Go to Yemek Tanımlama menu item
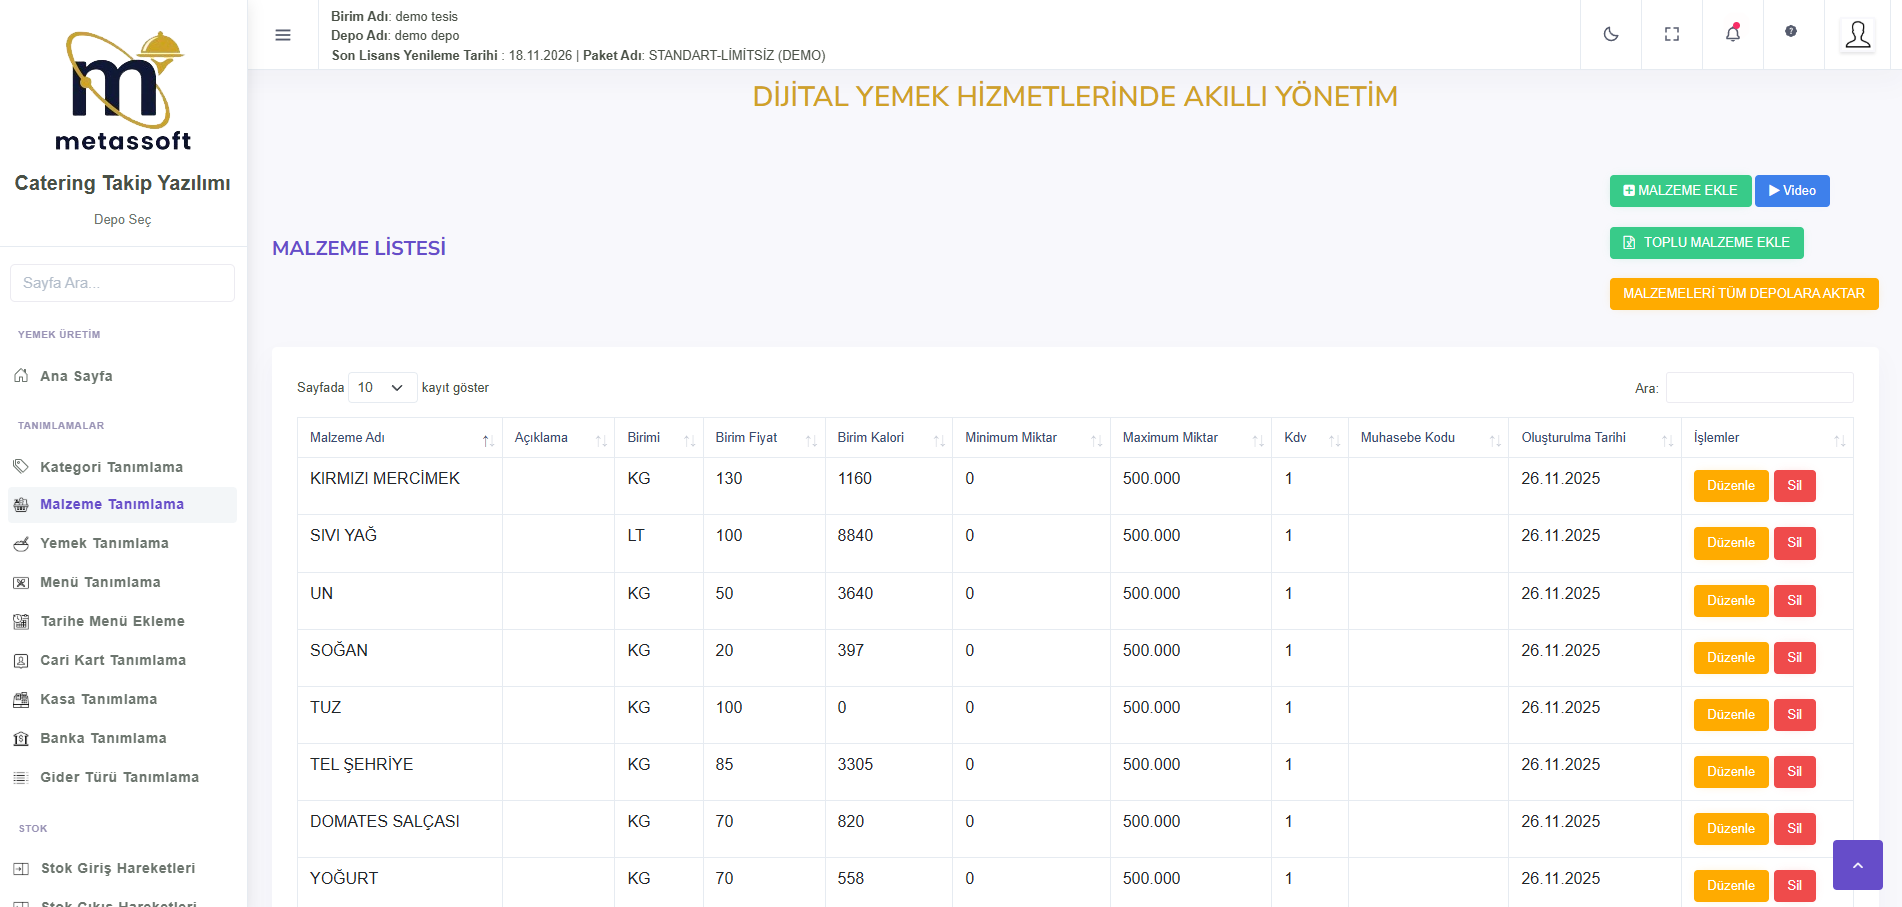 click(x=104, y=543)
